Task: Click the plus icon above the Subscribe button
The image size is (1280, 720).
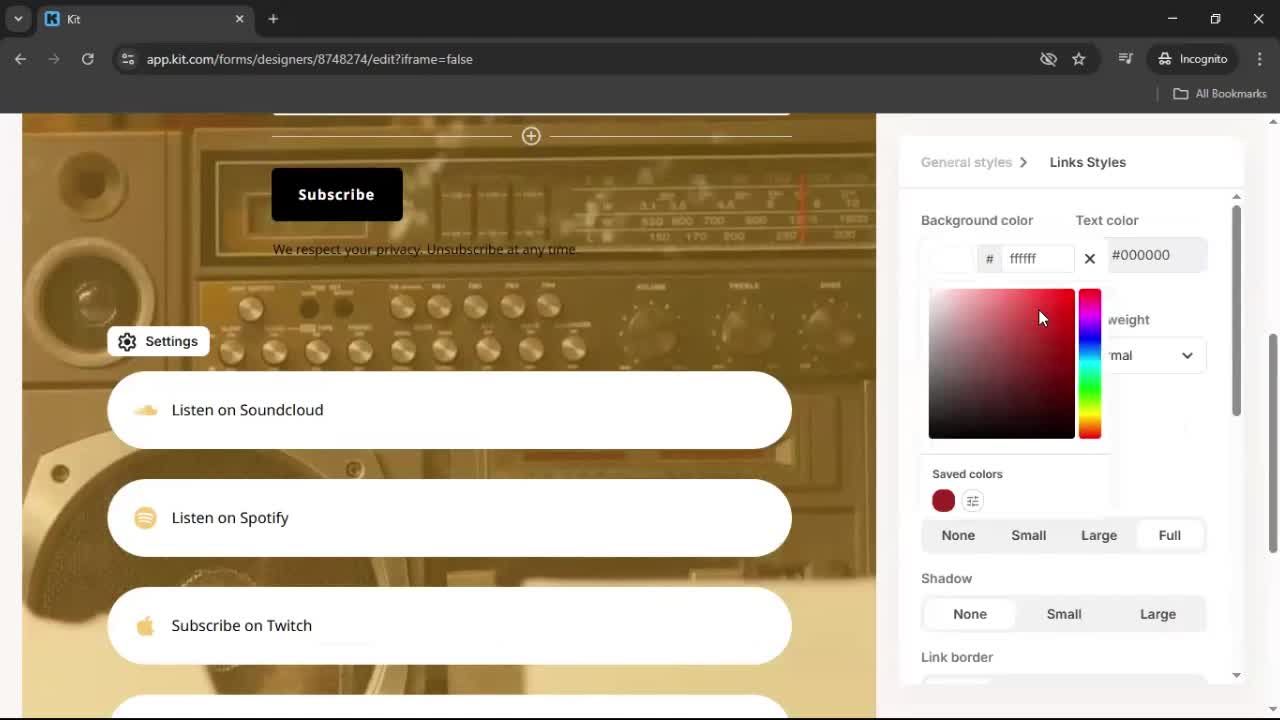Action: [531, 135]
